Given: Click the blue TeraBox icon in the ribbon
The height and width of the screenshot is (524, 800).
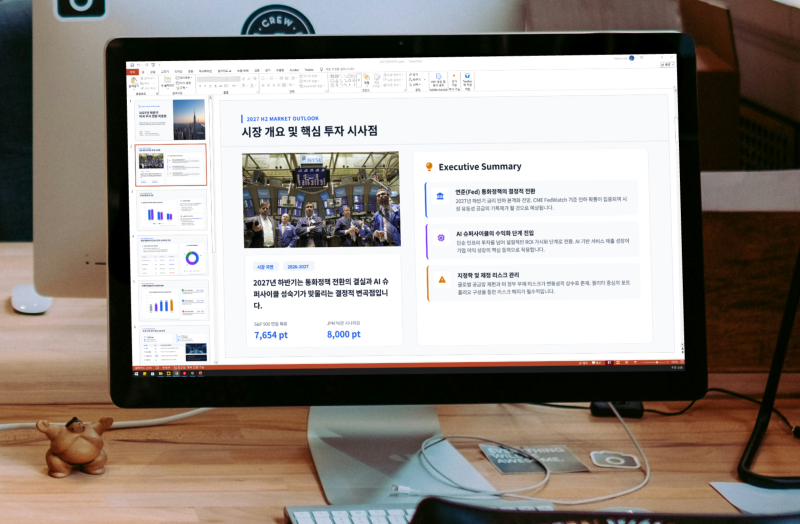Looking at the screenshot, I should click(467, 76).
